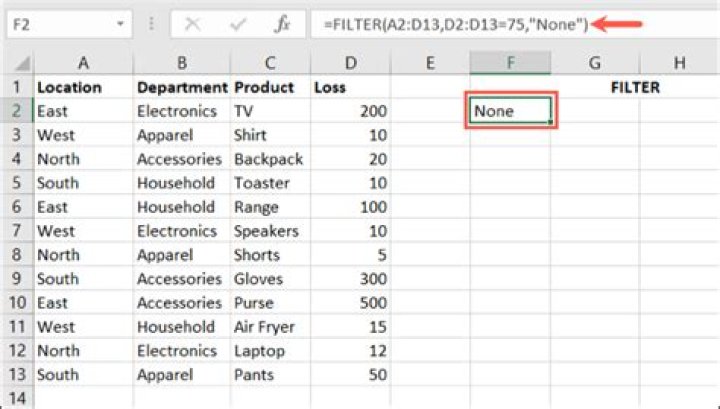Select column D header

point(350,63)
